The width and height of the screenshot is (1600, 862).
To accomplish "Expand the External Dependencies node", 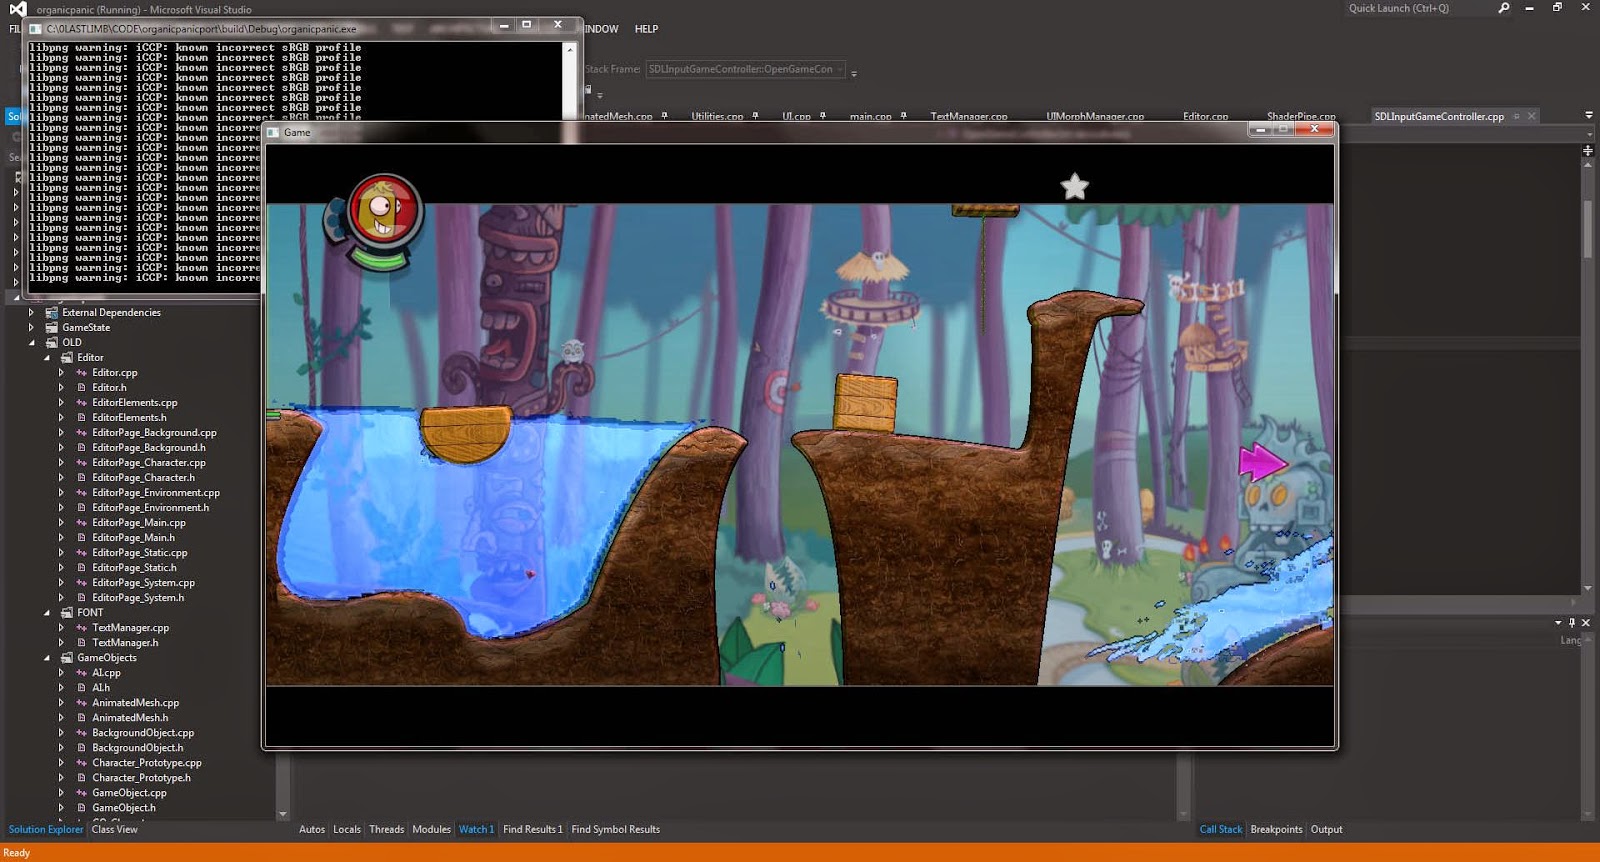I will [32, 313].
